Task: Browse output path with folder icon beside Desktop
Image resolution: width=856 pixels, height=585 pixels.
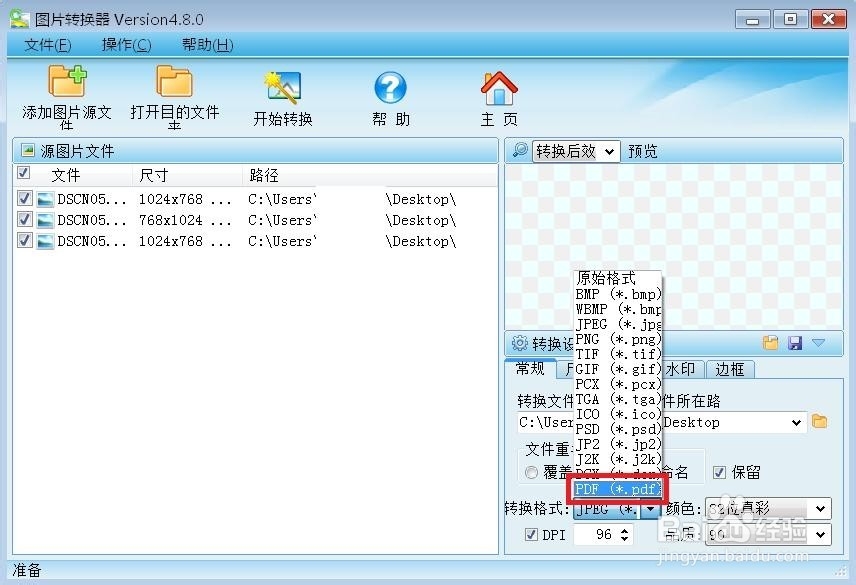Action: pos(817,422)
